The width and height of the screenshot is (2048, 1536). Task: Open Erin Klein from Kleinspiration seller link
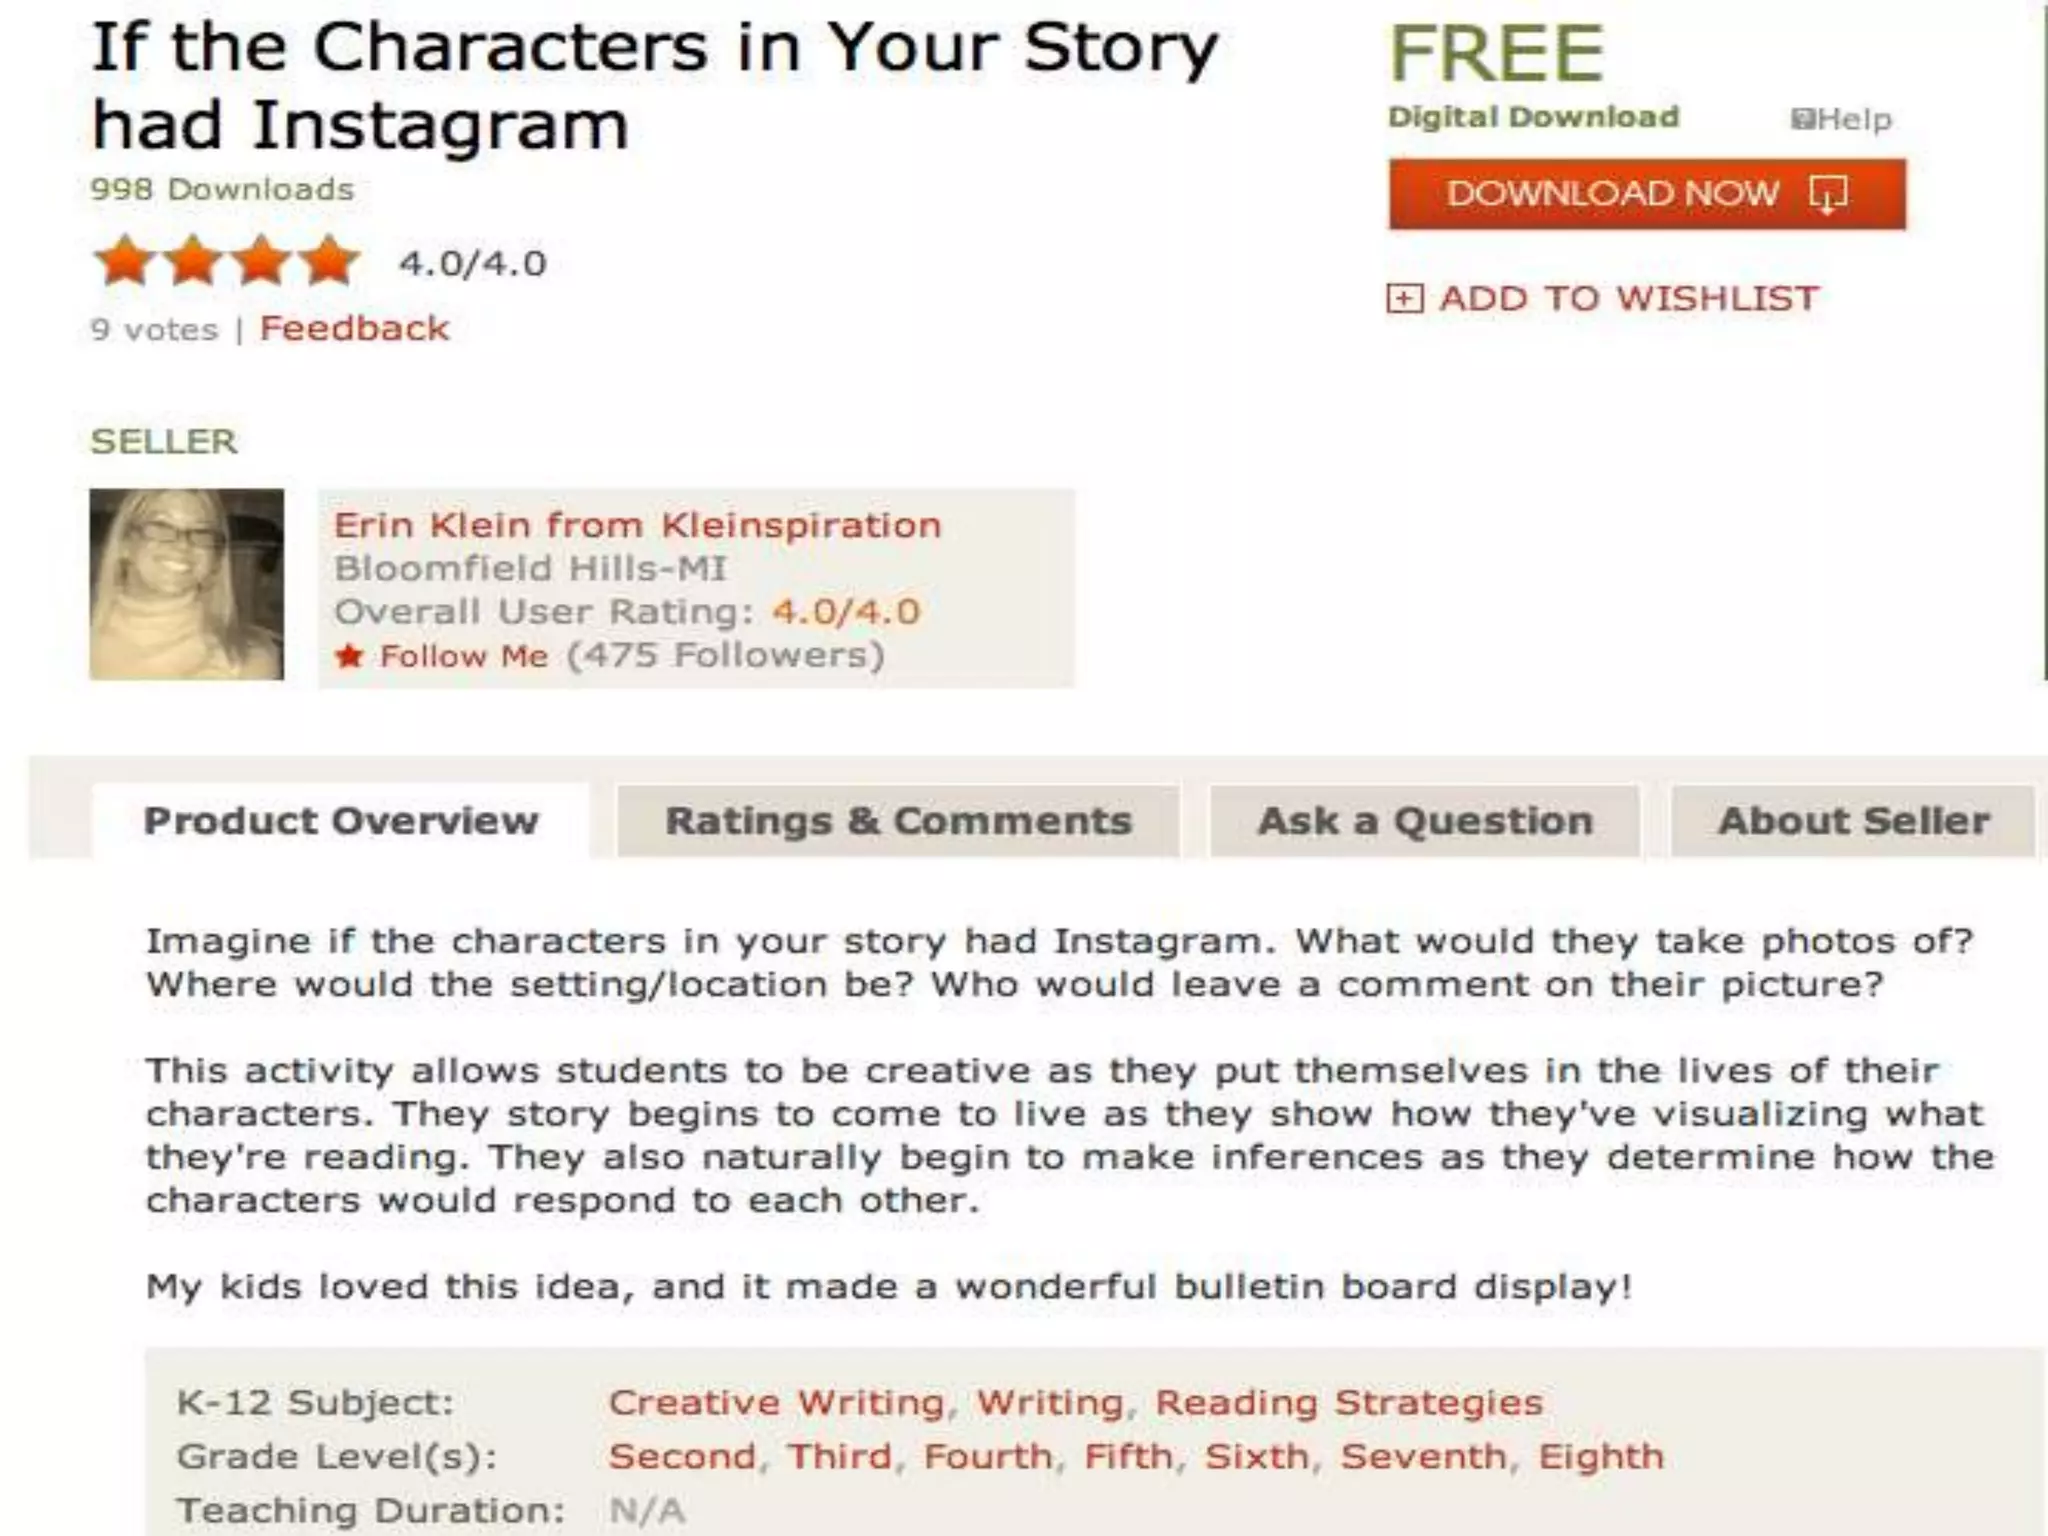(x=637, y=525)
